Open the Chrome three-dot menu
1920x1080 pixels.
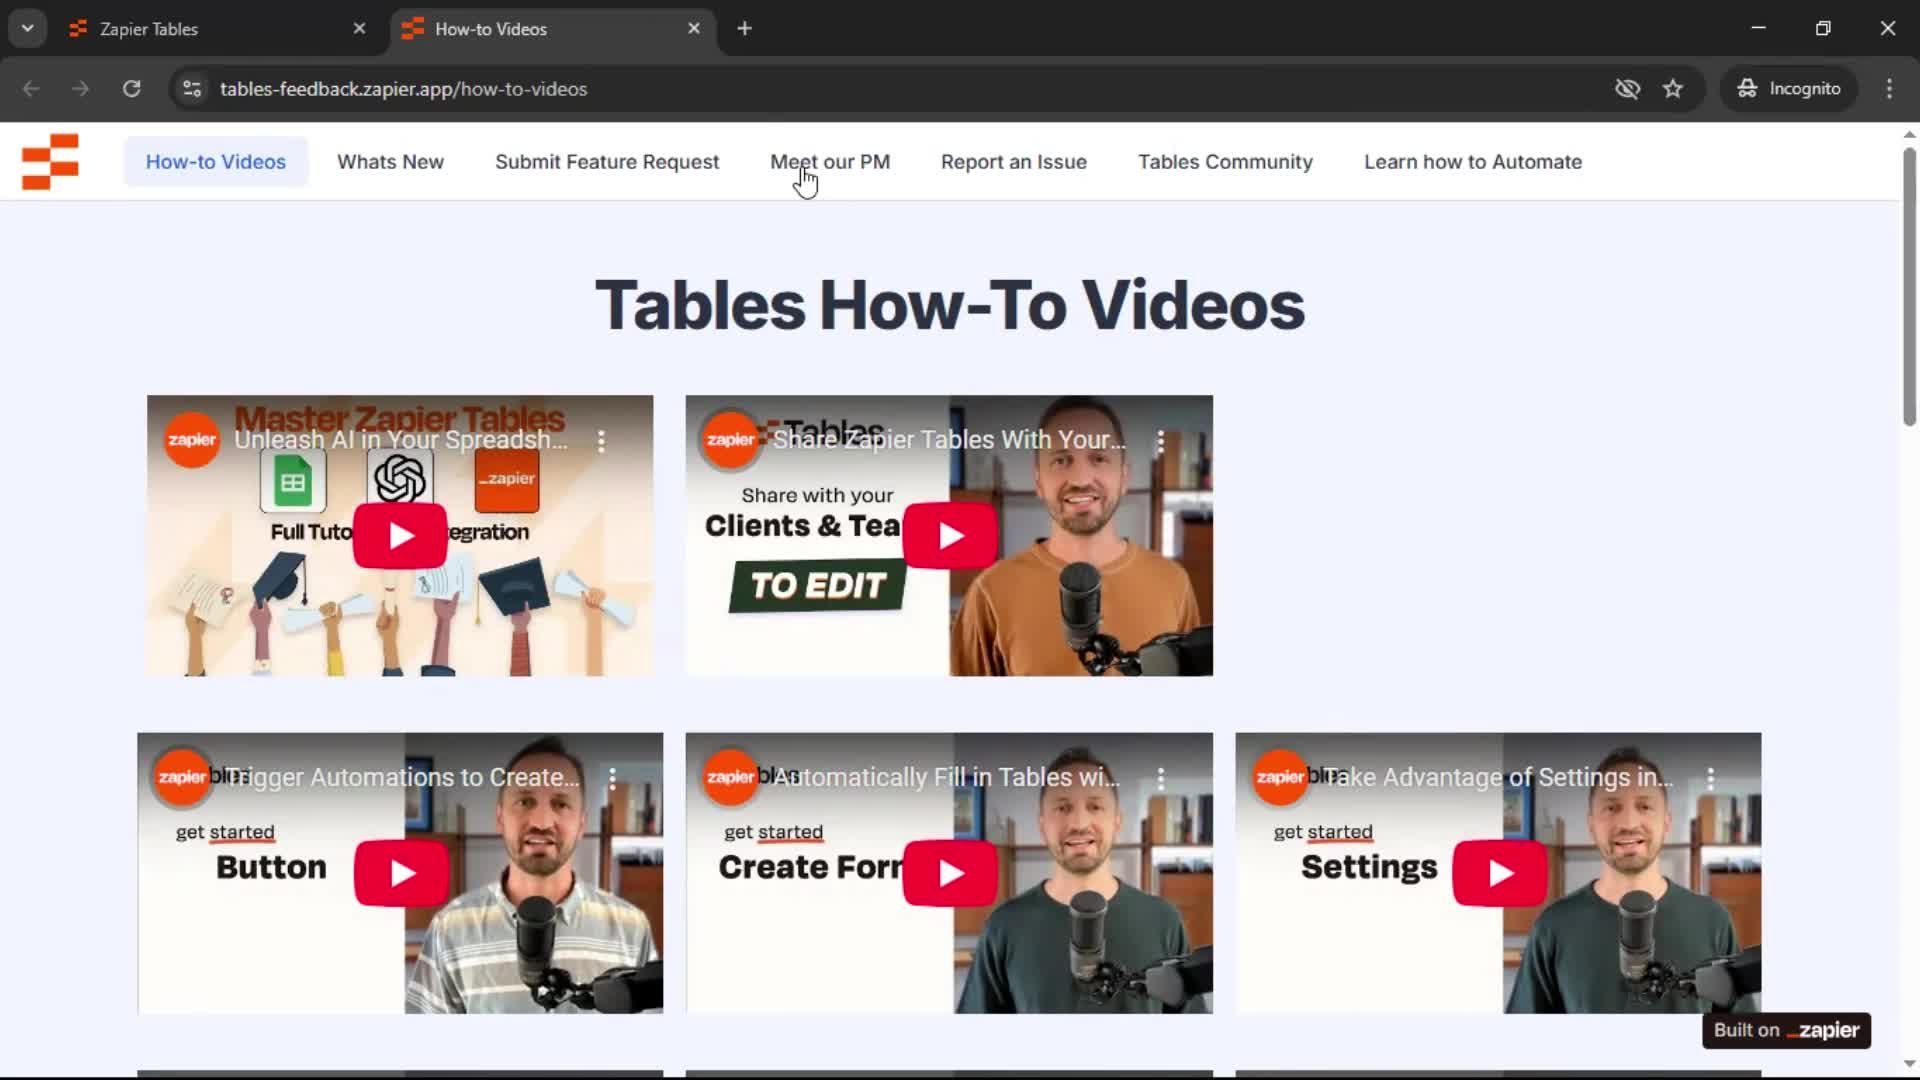[x=1889, y=89]
